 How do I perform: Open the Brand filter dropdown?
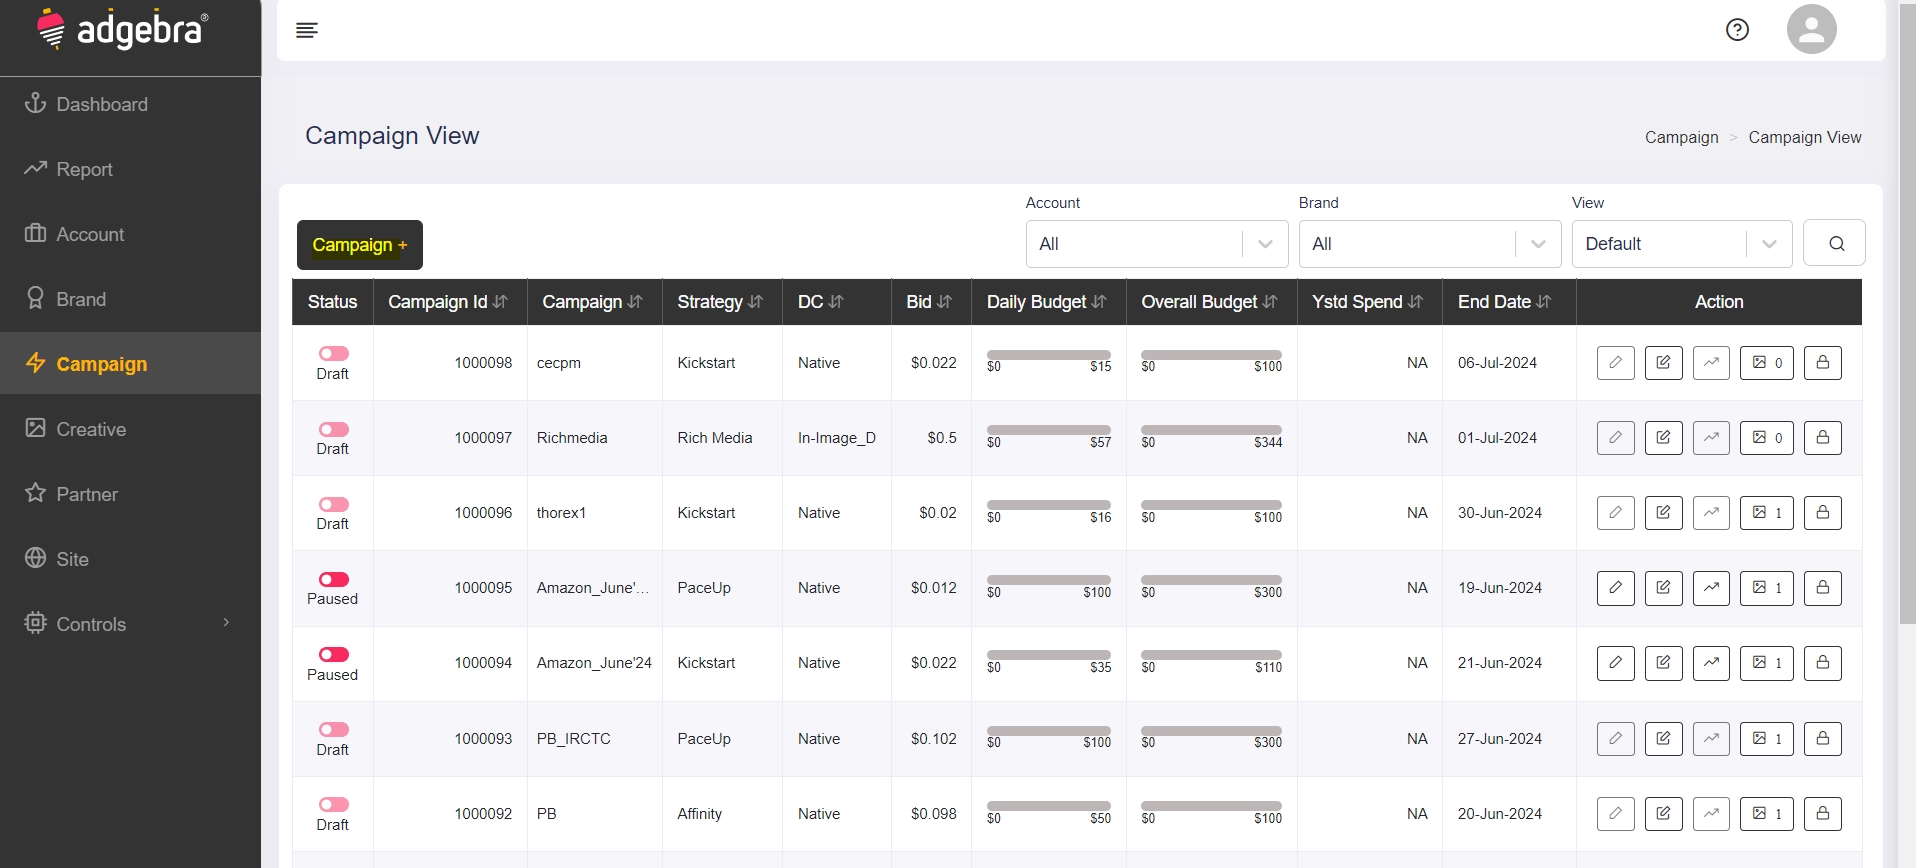click(x=1429, y=244)
